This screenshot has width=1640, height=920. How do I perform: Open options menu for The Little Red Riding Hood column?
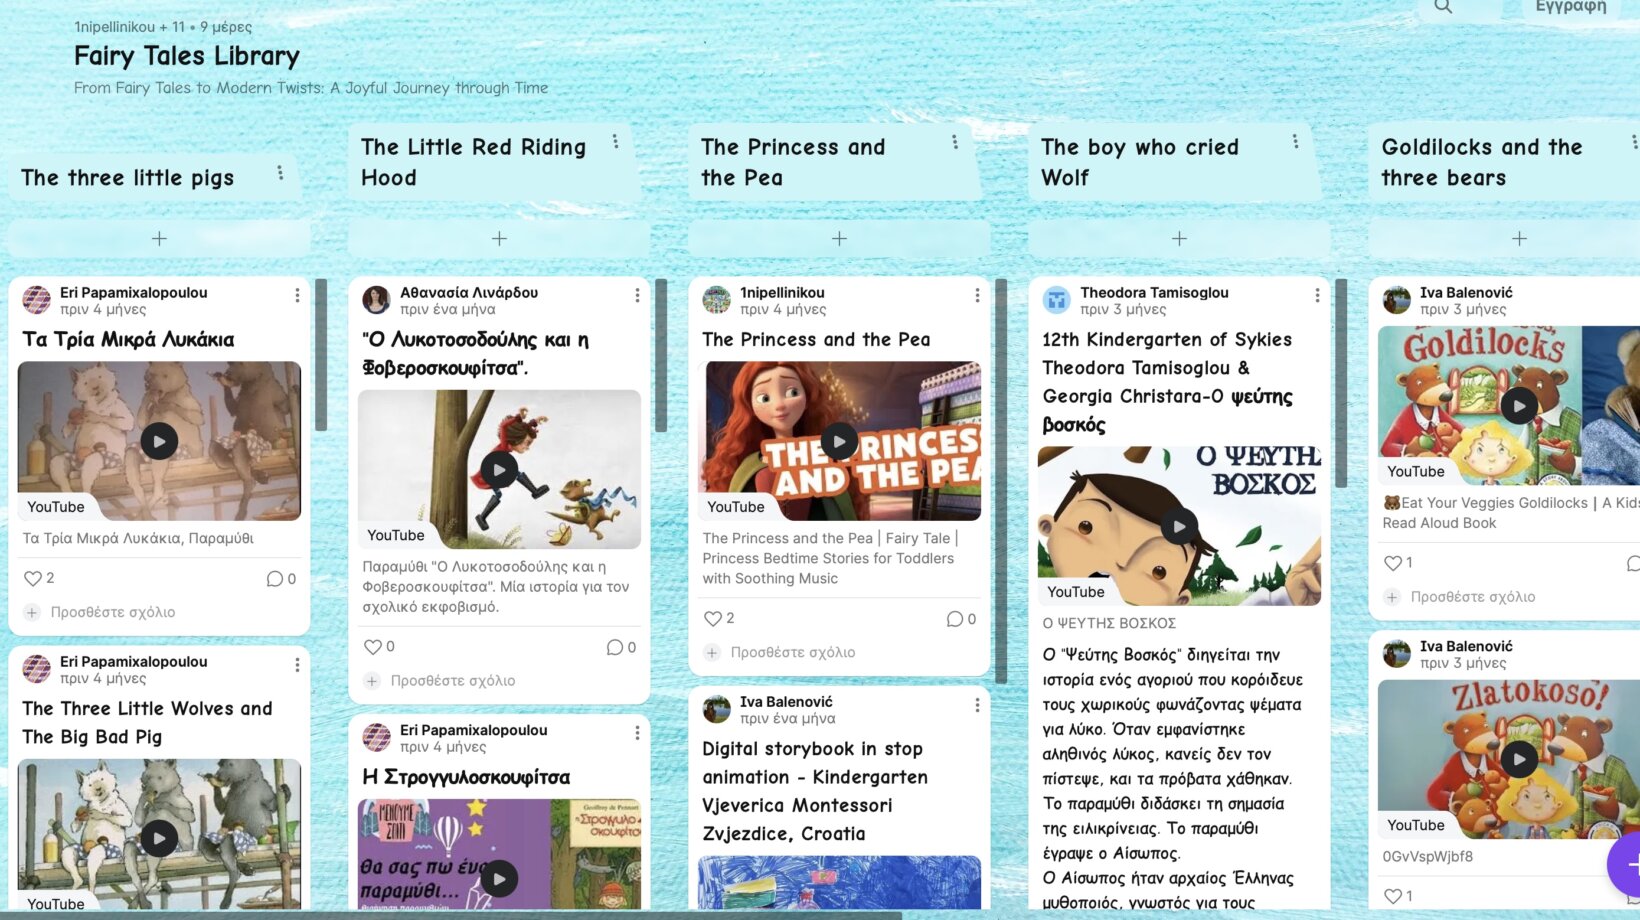tap(616, 142)
